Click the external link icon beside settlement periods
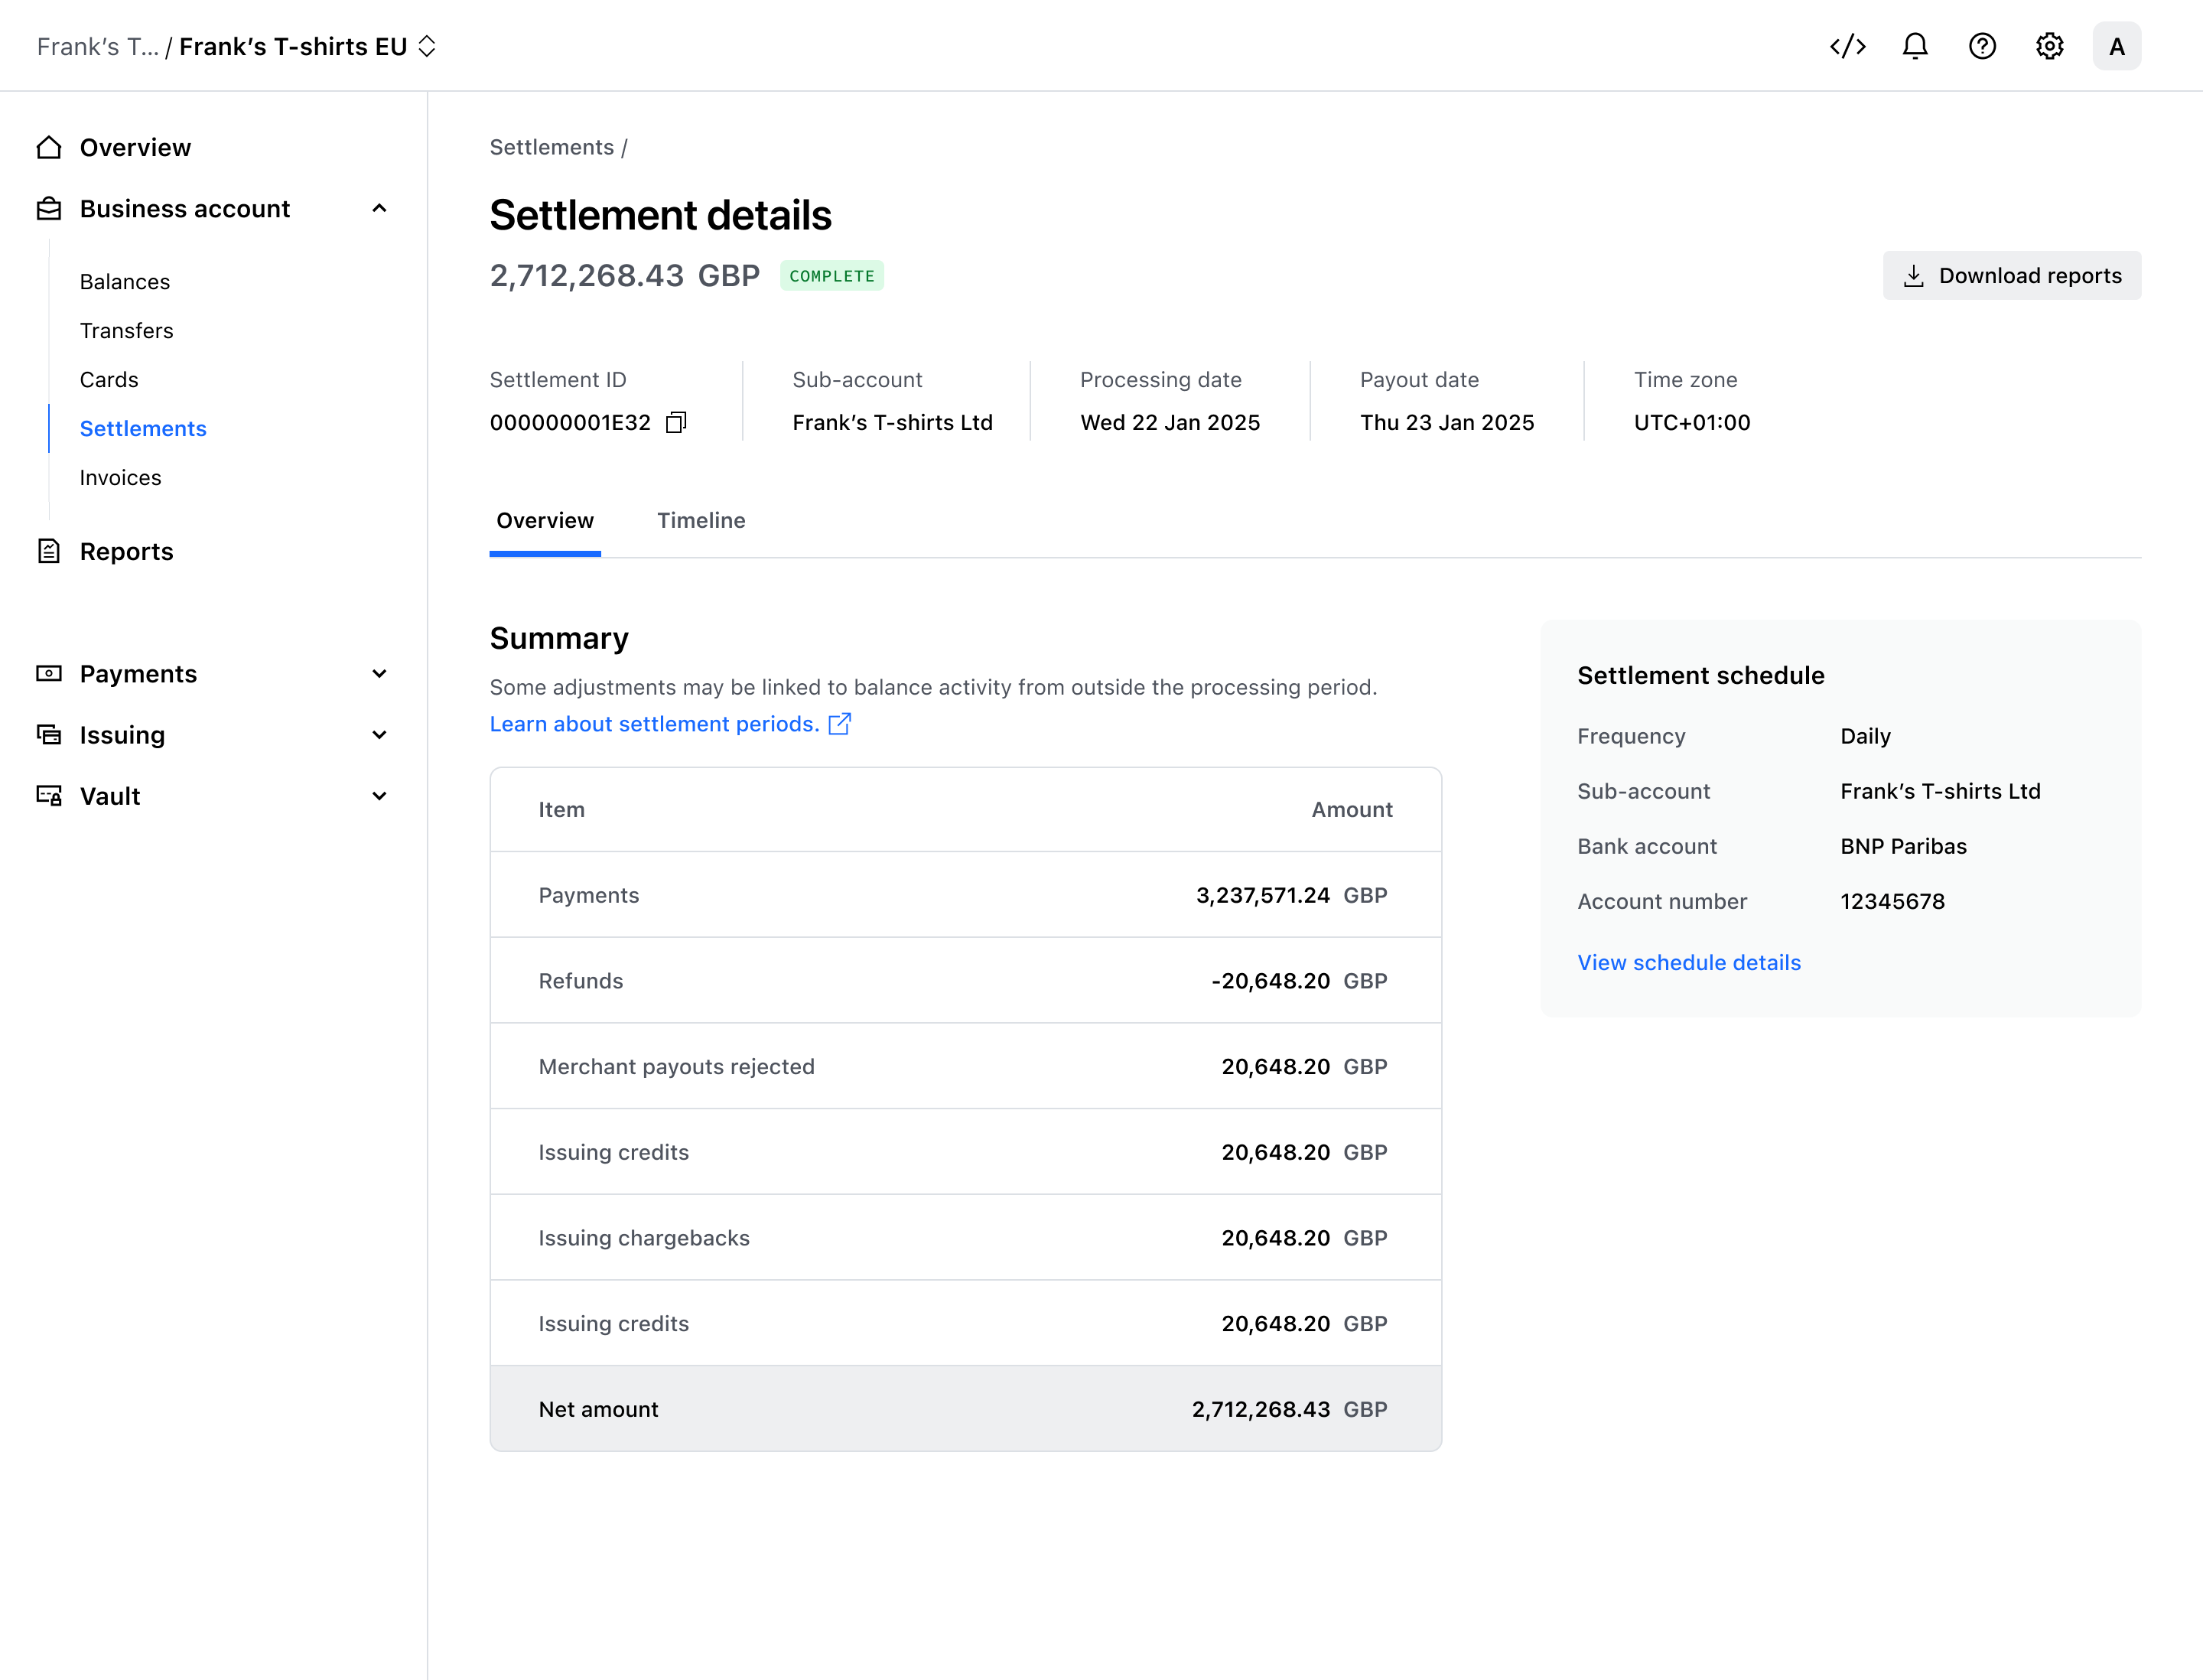The image size is (2203, 1680). pyautogui.click(x=839, y=724)
